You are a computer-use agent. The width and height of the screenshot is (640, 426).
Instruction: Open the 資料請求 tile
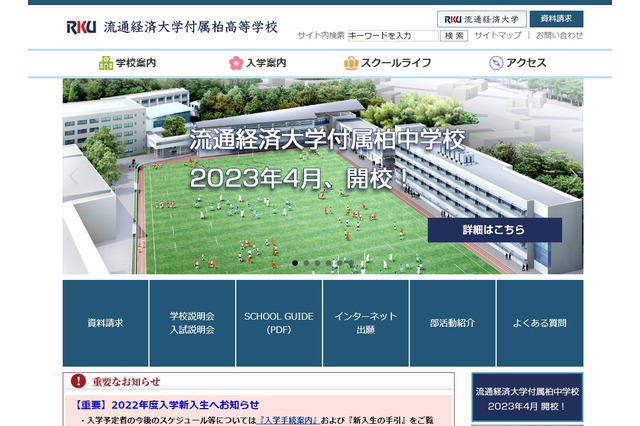pyautogui.click(x=105, y=323)
